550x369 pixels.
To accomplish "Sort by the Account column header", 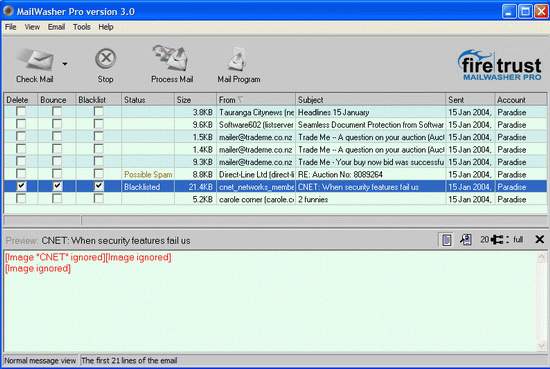I will [521, 100].
